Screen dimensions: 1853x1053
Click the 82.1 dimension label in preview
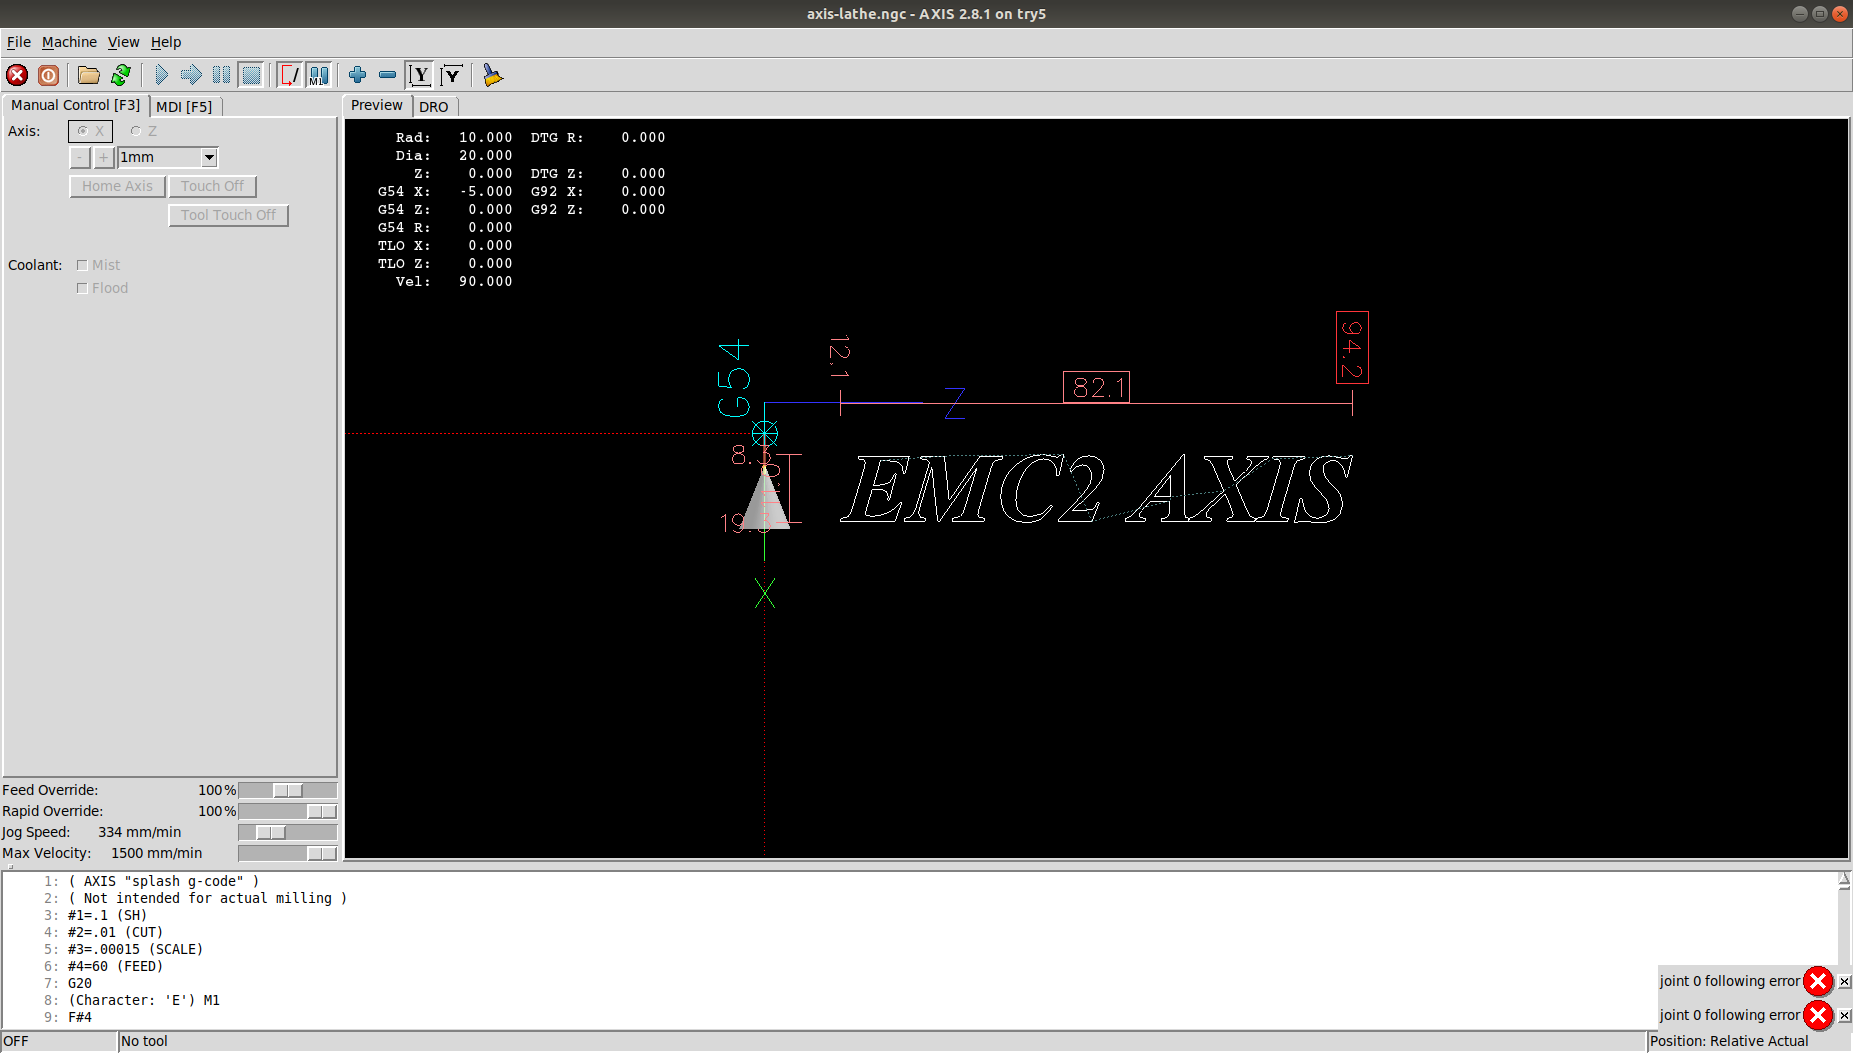coord(1097,387)
